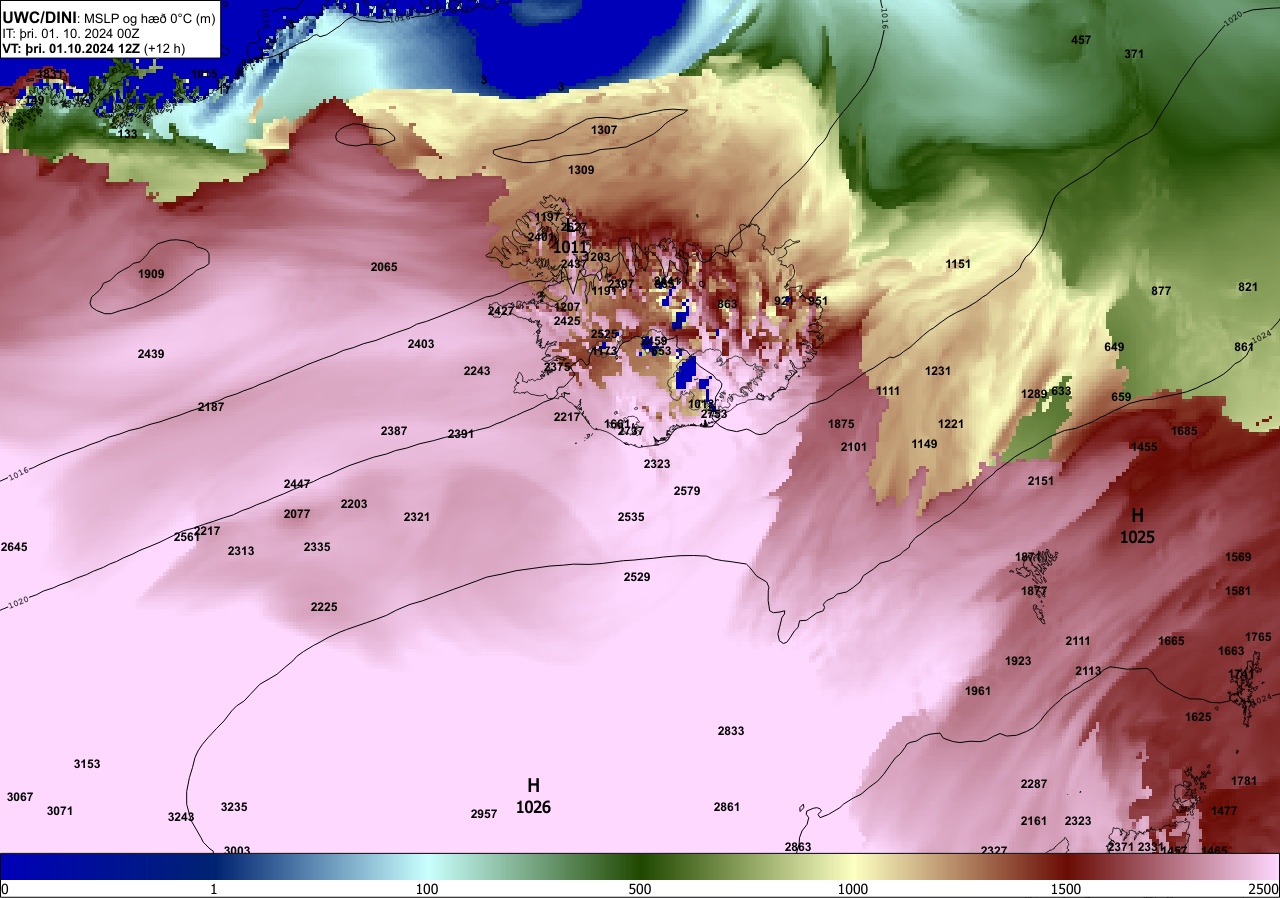Click the 1875 height value
Viewport: 1280px width, 898px height.
(841, 424)
